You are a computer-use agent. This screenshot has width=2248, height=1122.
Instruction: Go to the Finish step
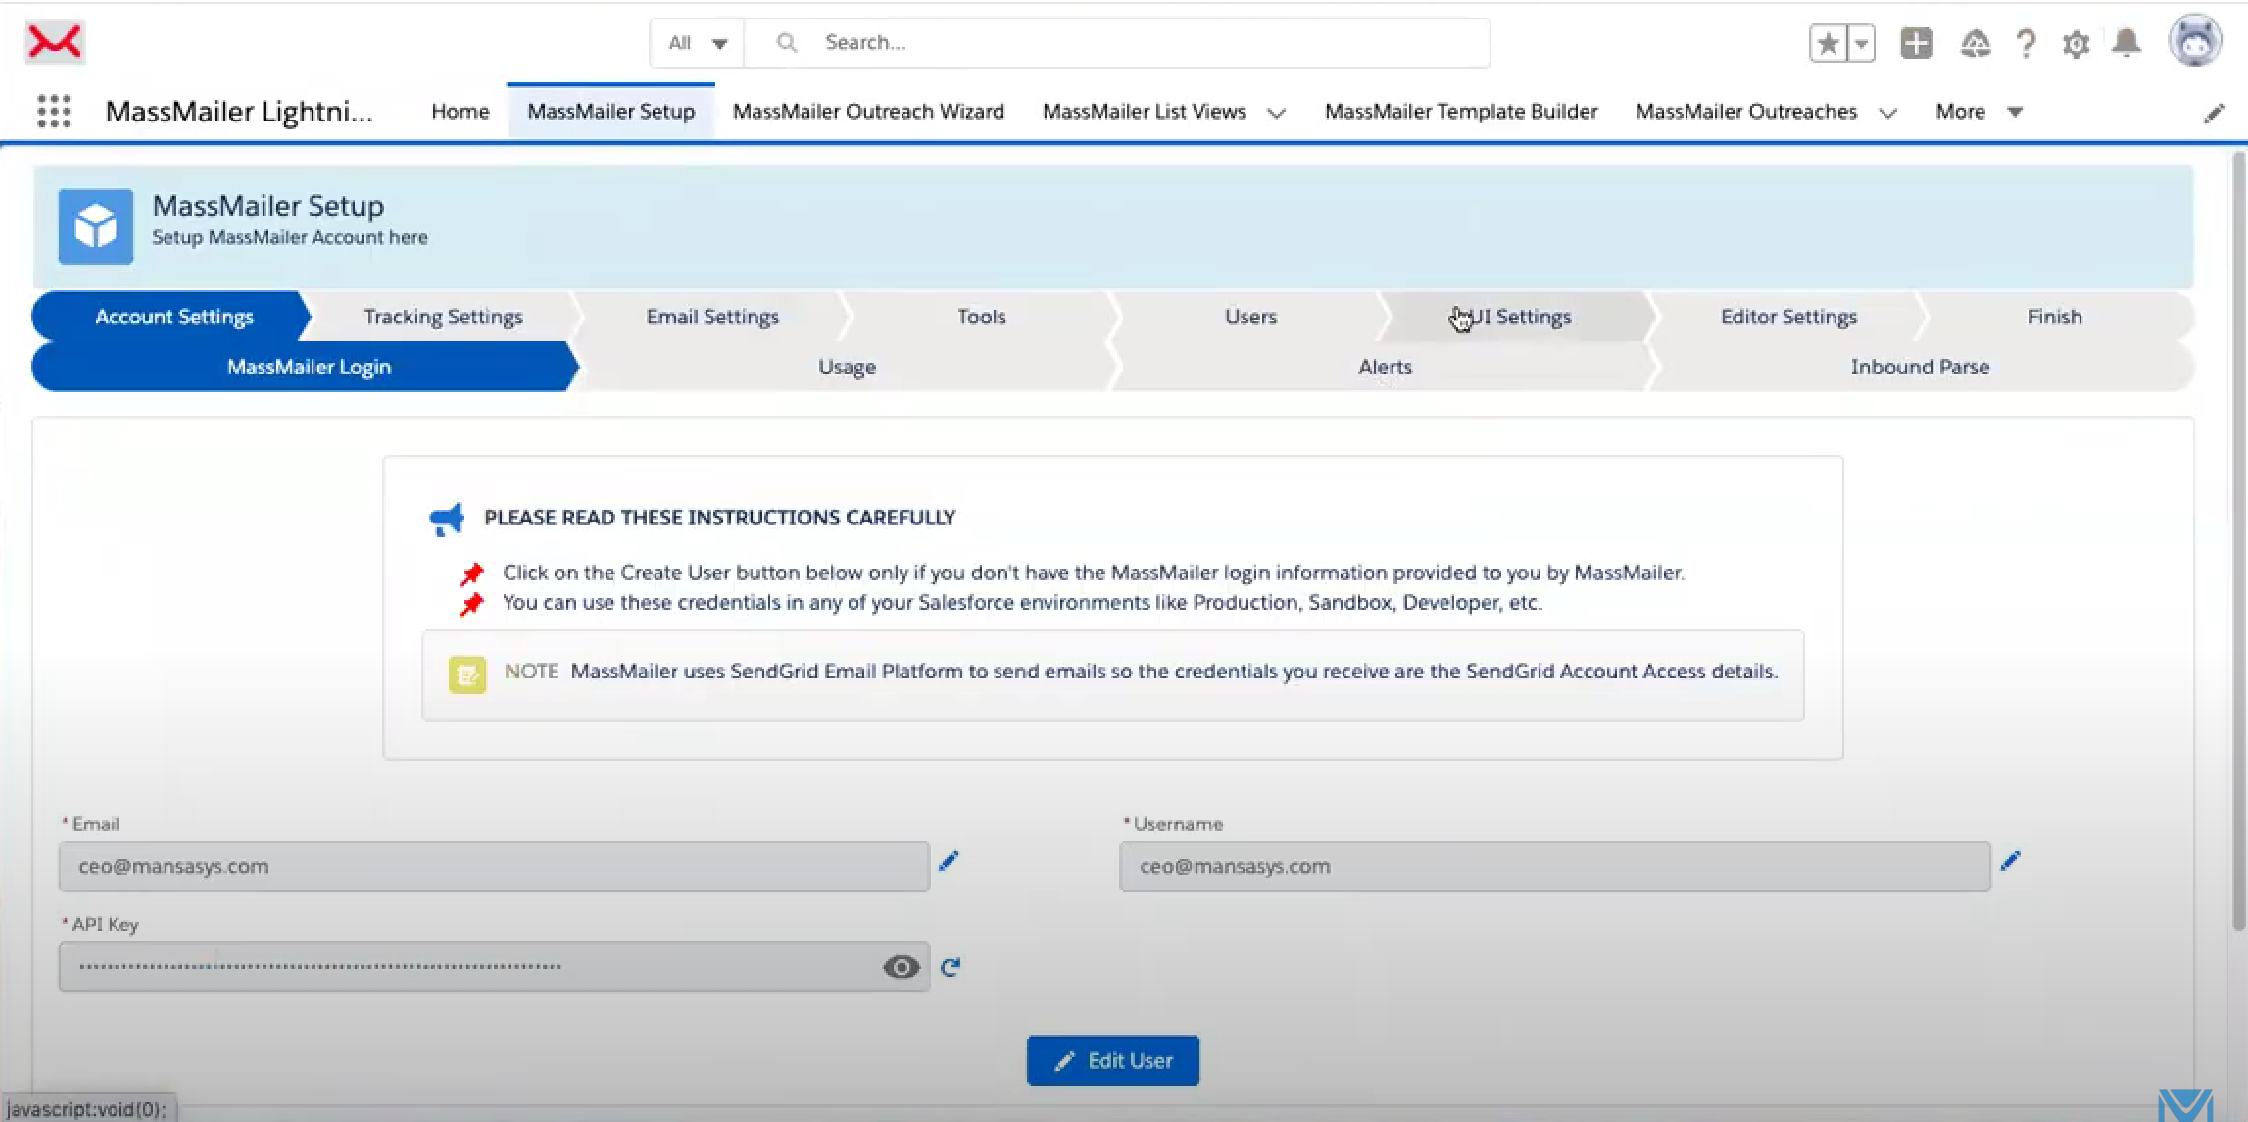[x=2054, y=316]
